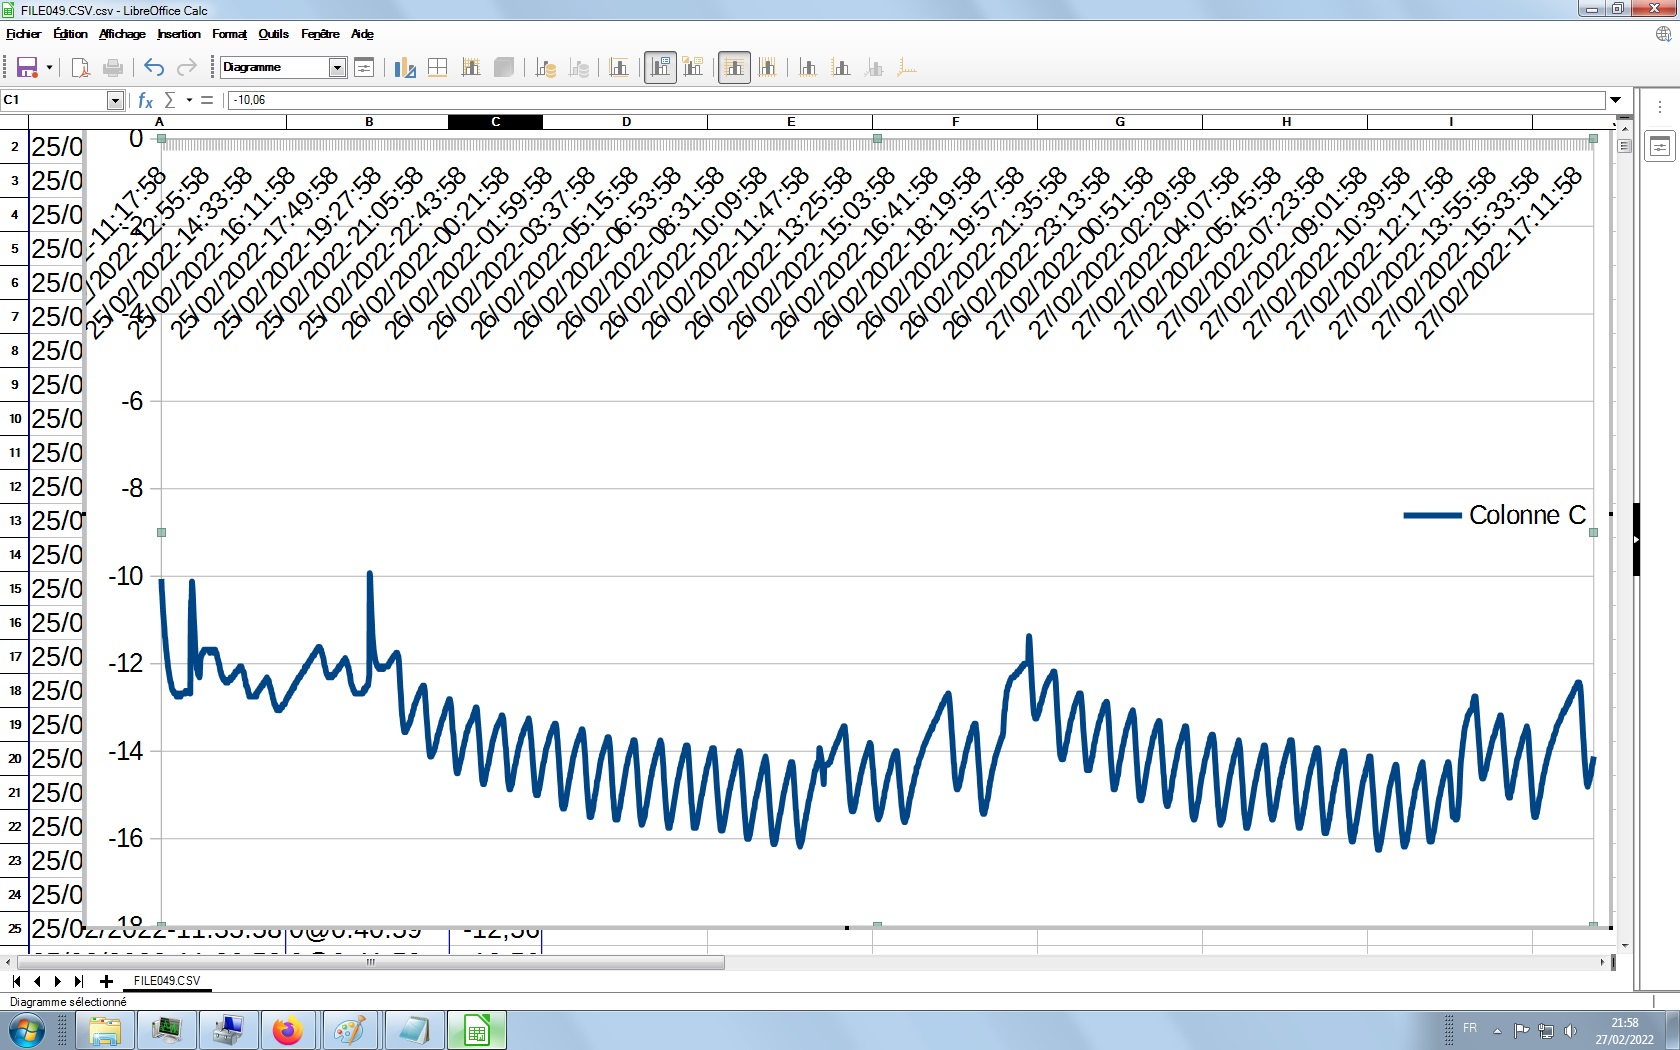Image resolution: width=1680 pixels, height=1050 pixels.
Task: Open the Fichier menu
Action: pyautogui.click(x=23, y=34)
